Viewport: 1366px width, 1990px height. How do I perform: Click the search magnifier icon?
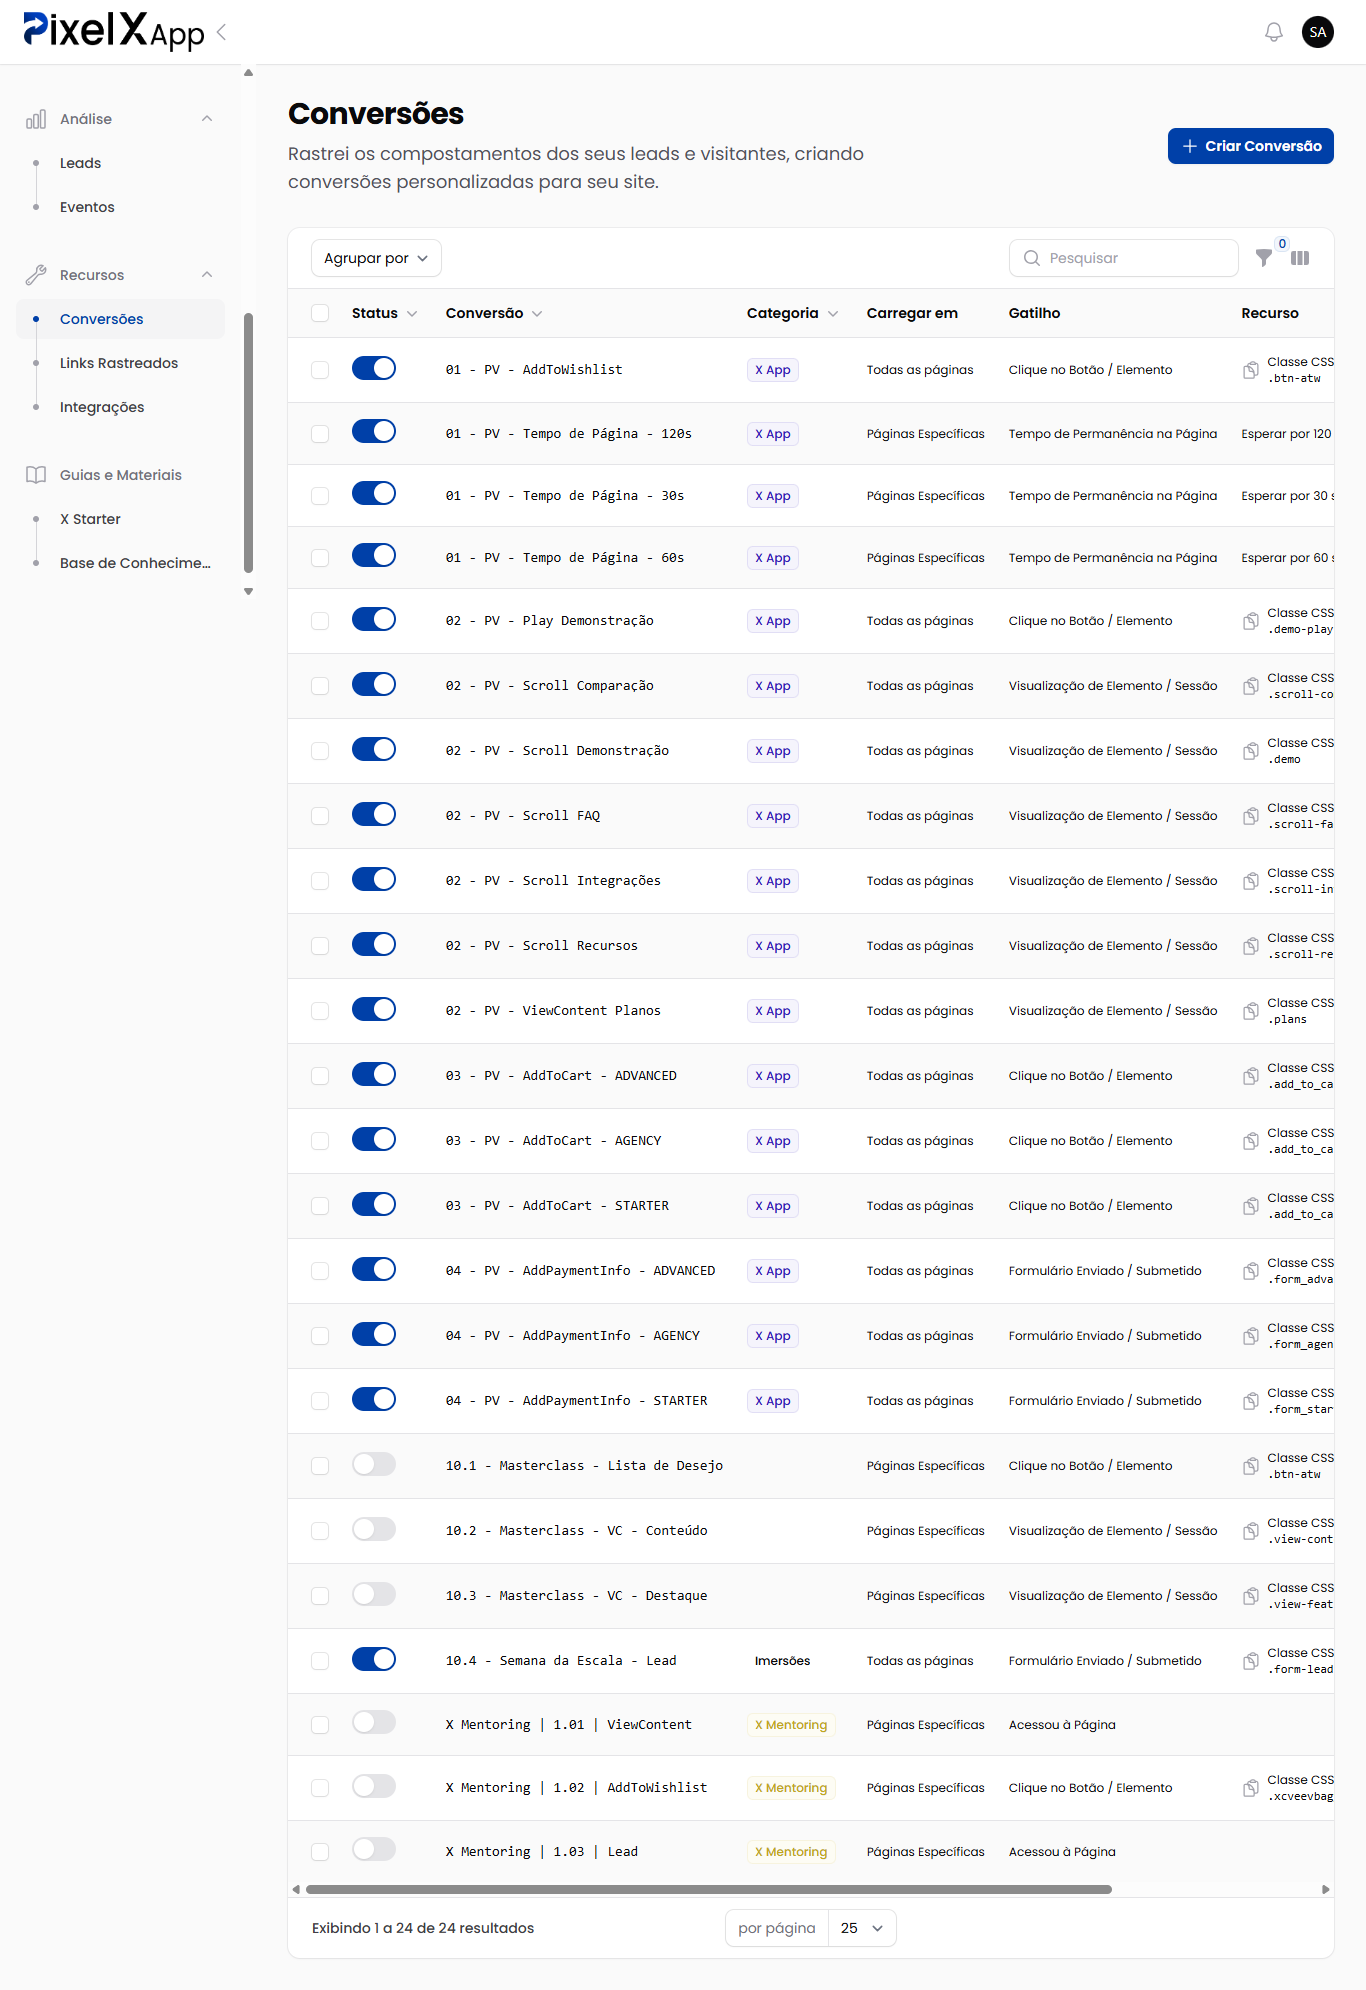pos(1032,258)
